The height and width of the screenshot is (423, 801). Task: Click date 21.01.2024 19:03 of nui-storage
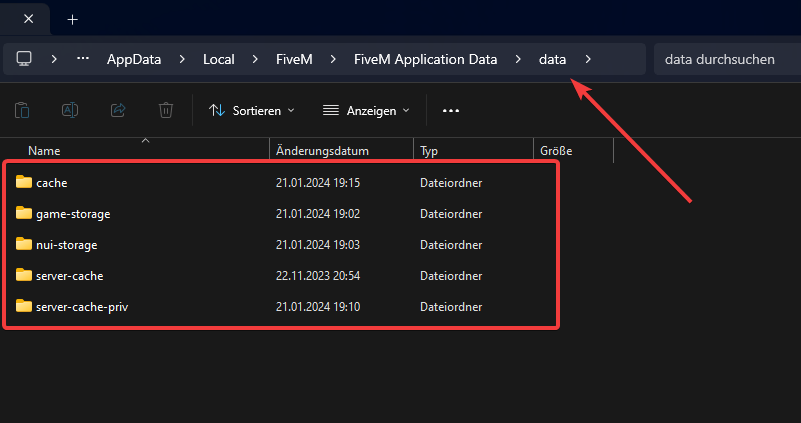[318, 245]
